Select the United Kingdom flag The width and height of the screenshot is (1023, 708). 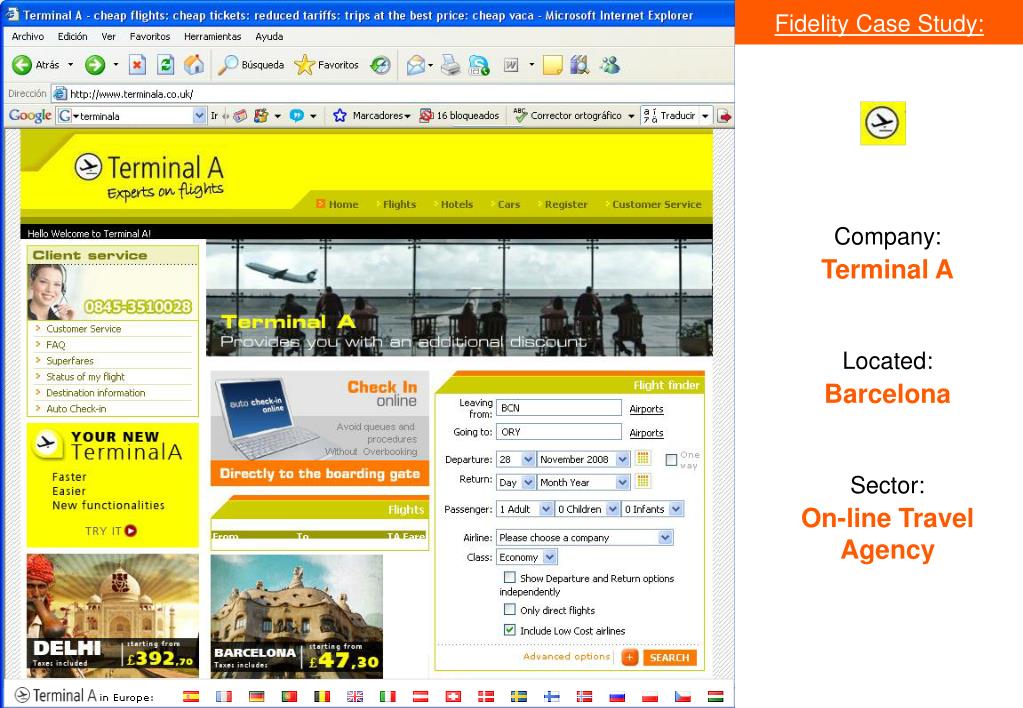click(x=355, y=696)
